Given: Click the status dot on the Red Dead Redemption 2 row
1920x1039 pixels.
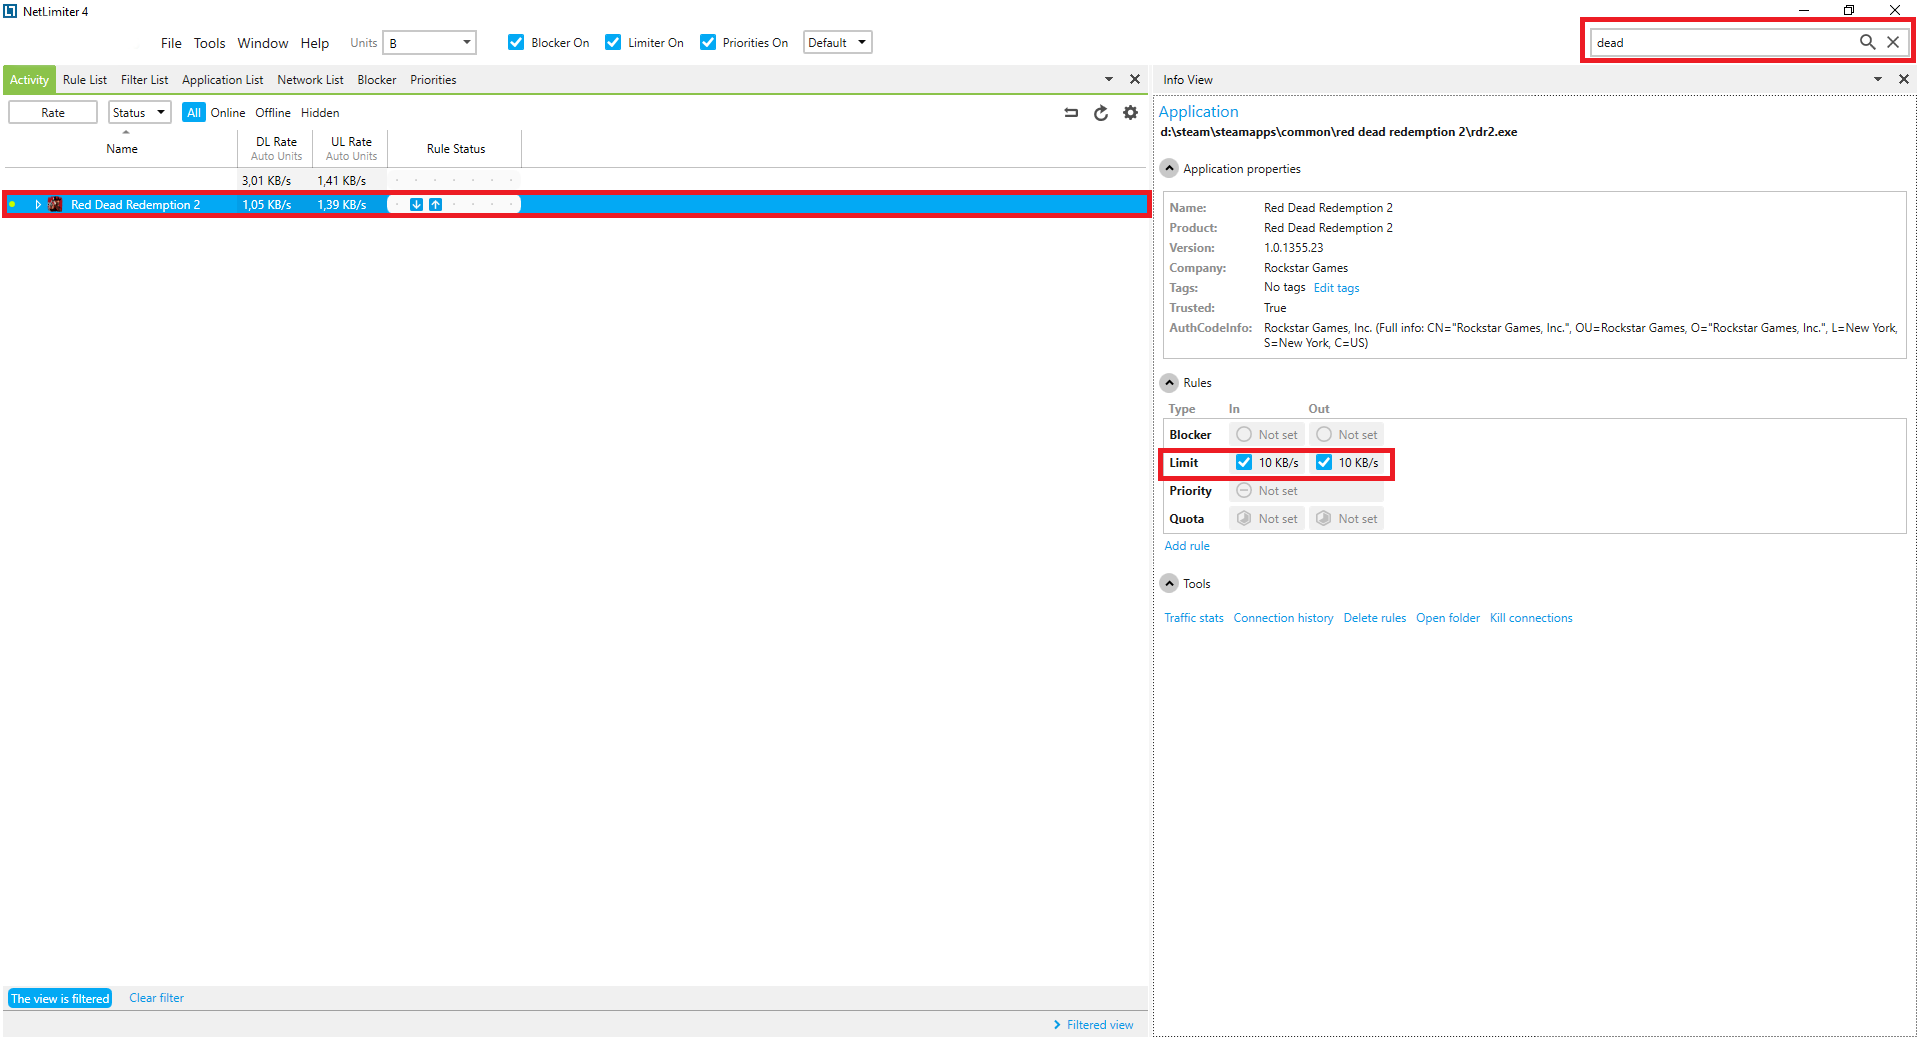Looking at the screenshot, I should pyautogui.click(x=12, y=205).
